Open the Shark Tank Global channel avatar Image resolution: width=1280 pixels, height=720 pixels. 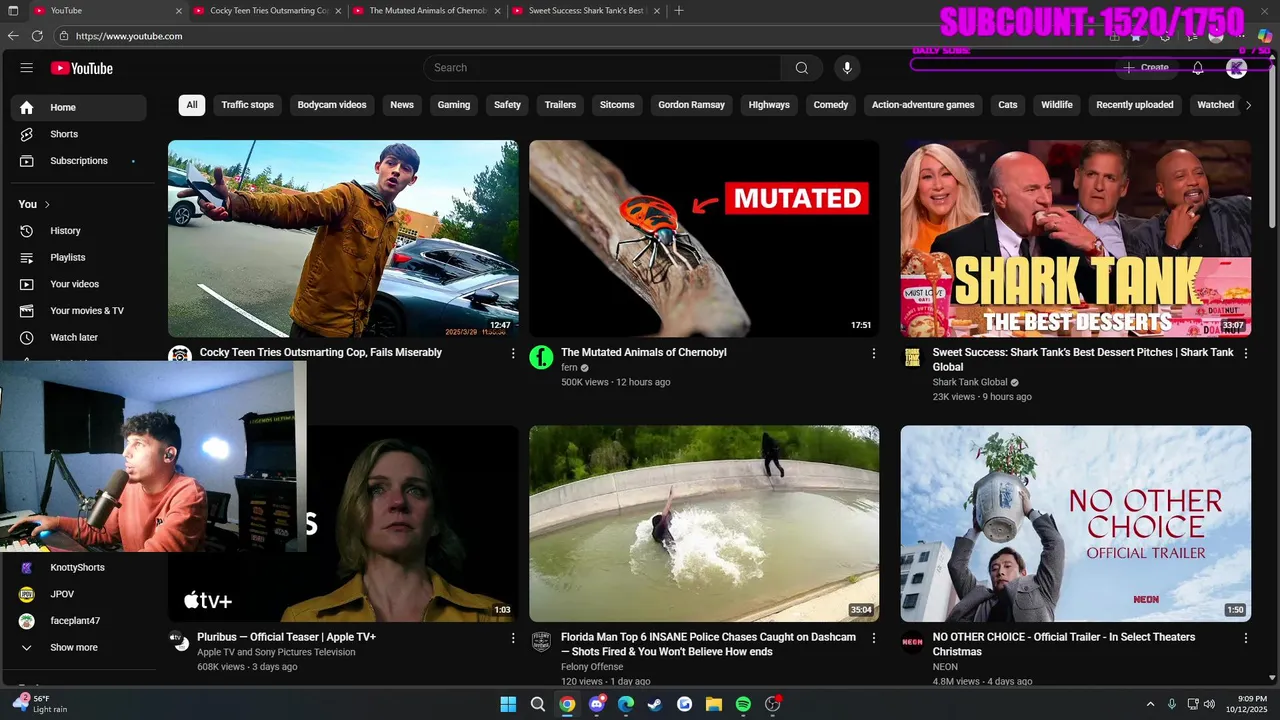tap(912, 357)
